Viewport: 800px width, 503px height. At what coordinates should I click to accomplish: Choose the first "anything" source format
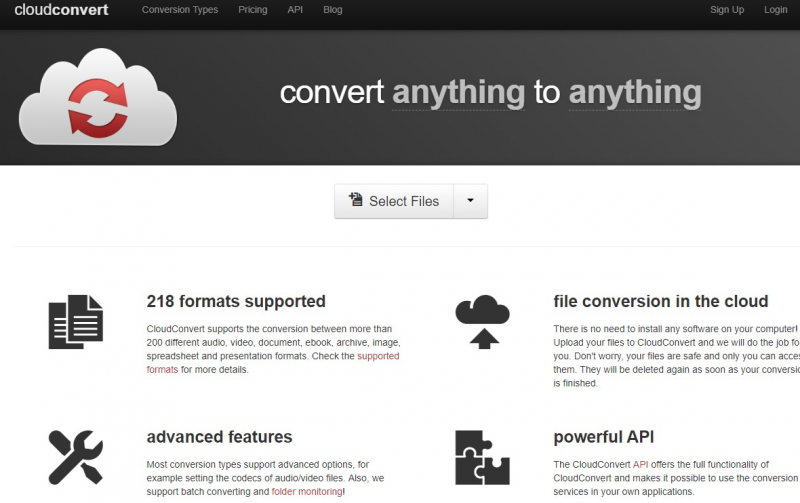(x=458, y=93)
